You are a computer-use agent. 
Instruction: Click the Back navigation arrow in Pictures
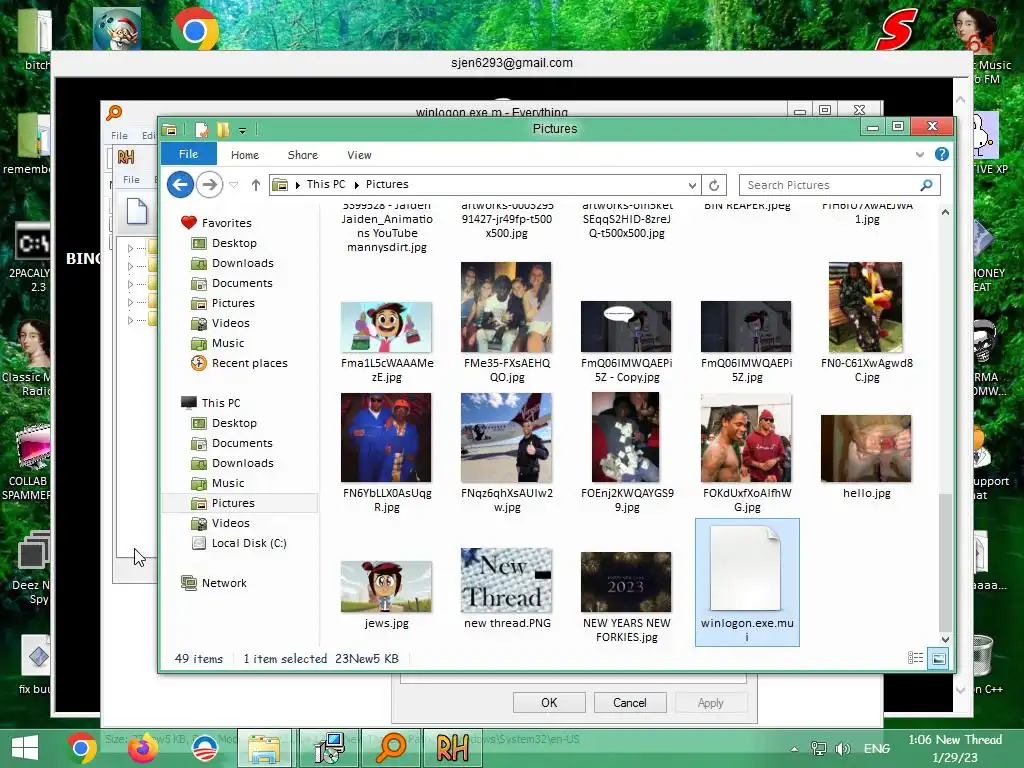click(180, 185)
